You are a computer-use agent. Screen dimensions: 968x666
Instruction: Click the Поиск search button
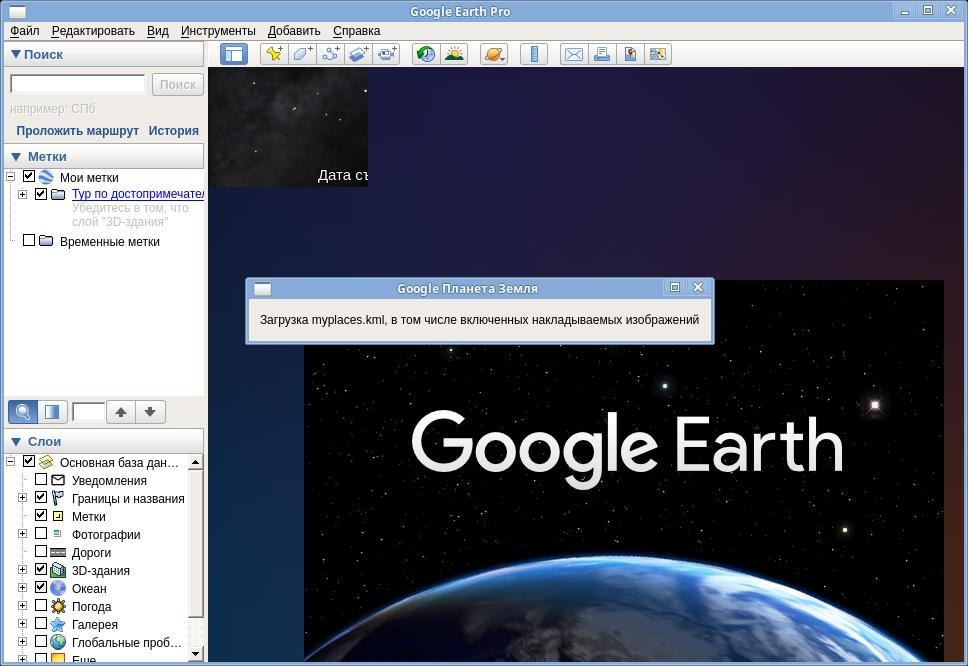click(x=178, y=85)
